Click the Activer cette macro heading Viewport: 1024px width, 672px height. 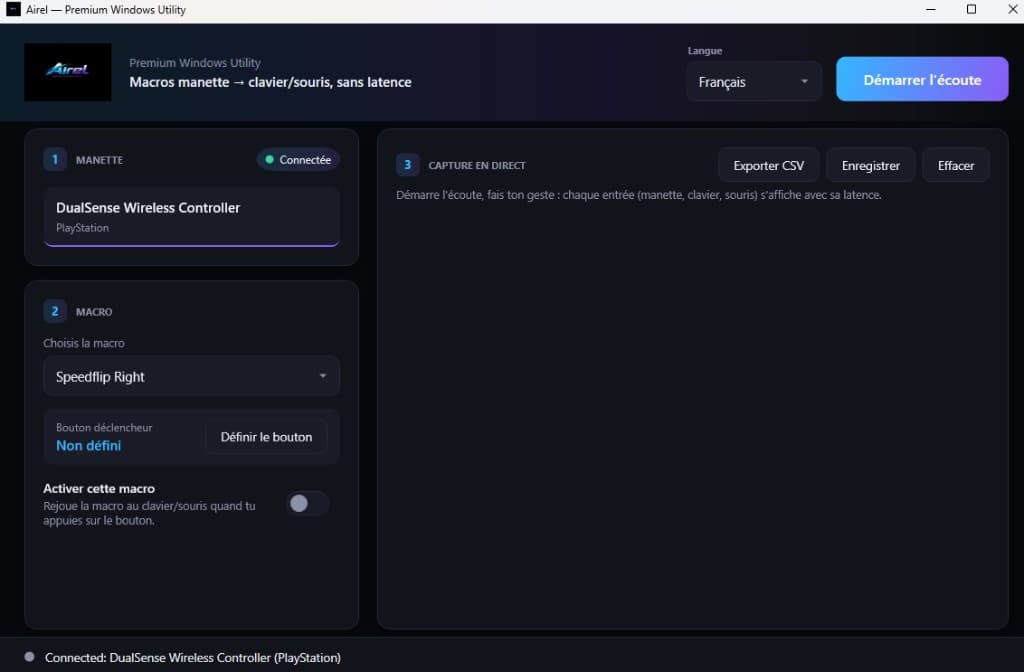coord(99,488)
